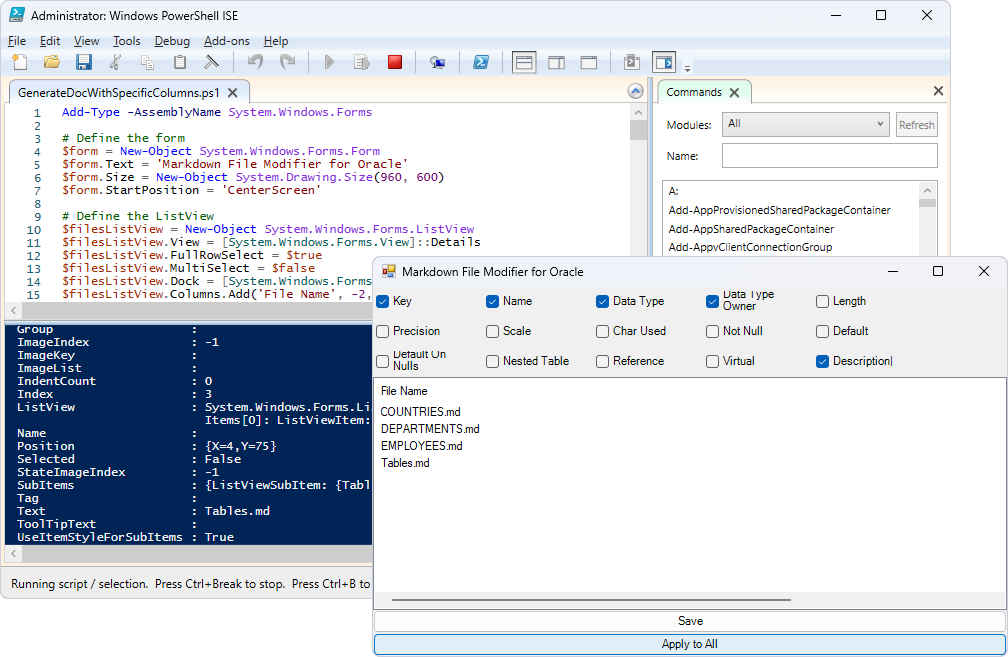
Task: Click the Undo arrow icon
Action: [x=256, y=62]
